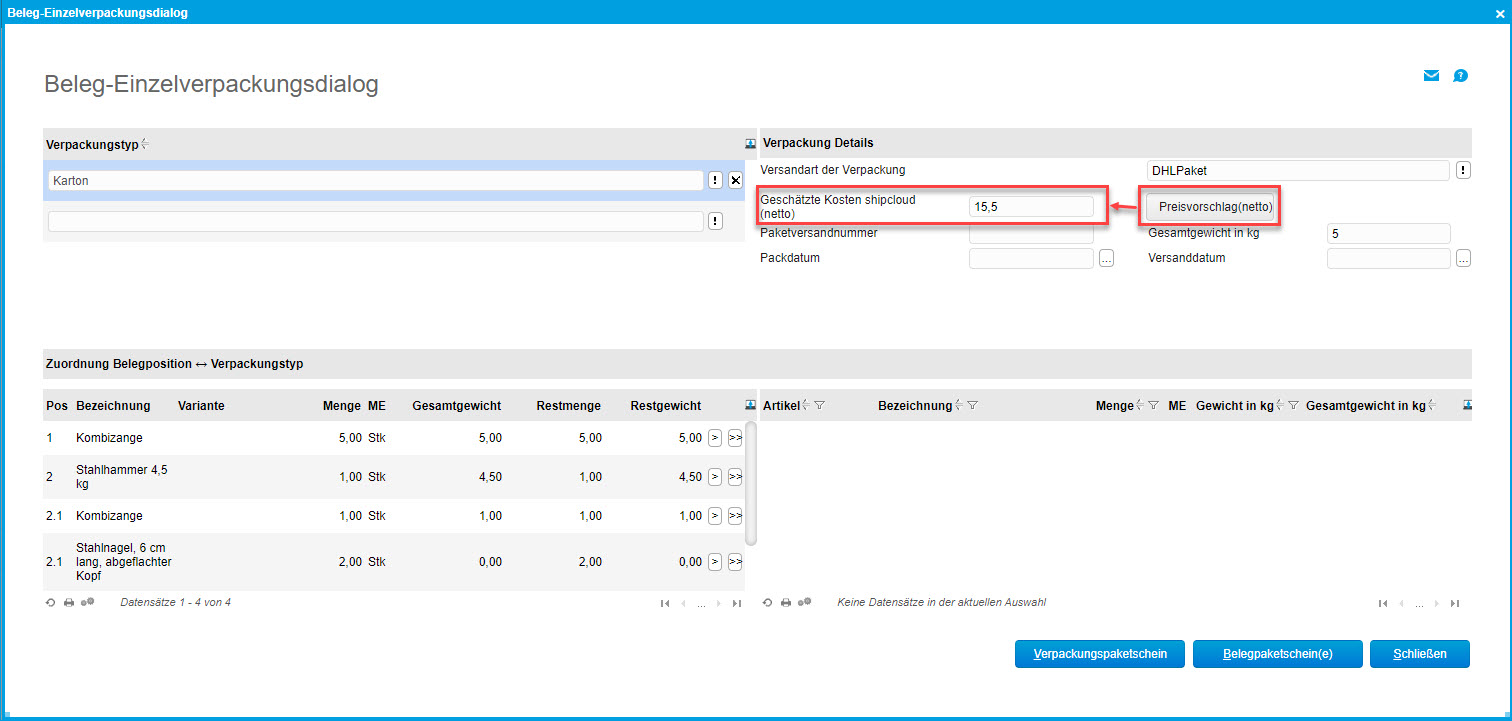Click the Geschätzte Kosten field showing 15,5
Screen dimensions: 1512x721
1031,206
